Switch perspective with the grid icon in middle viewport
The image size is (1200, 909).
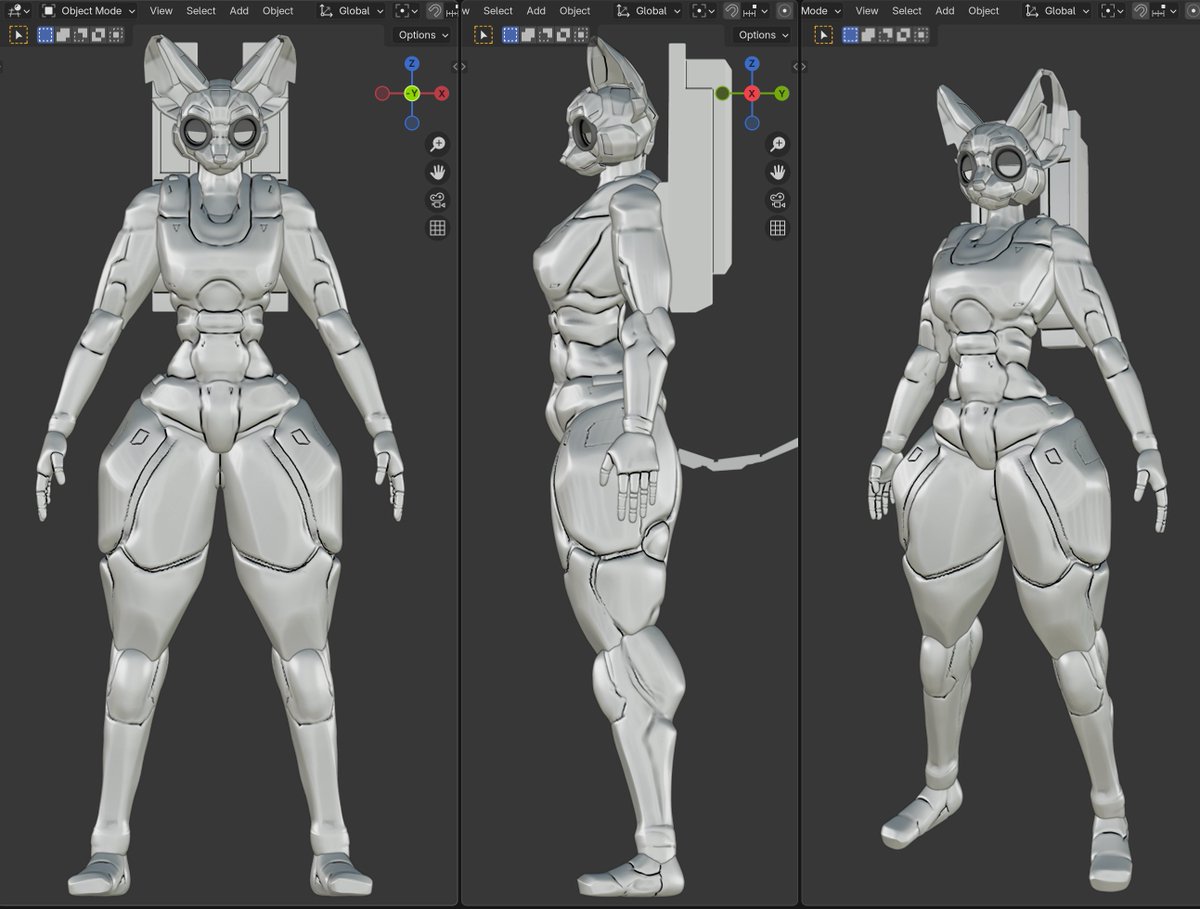tap(778, 227)
